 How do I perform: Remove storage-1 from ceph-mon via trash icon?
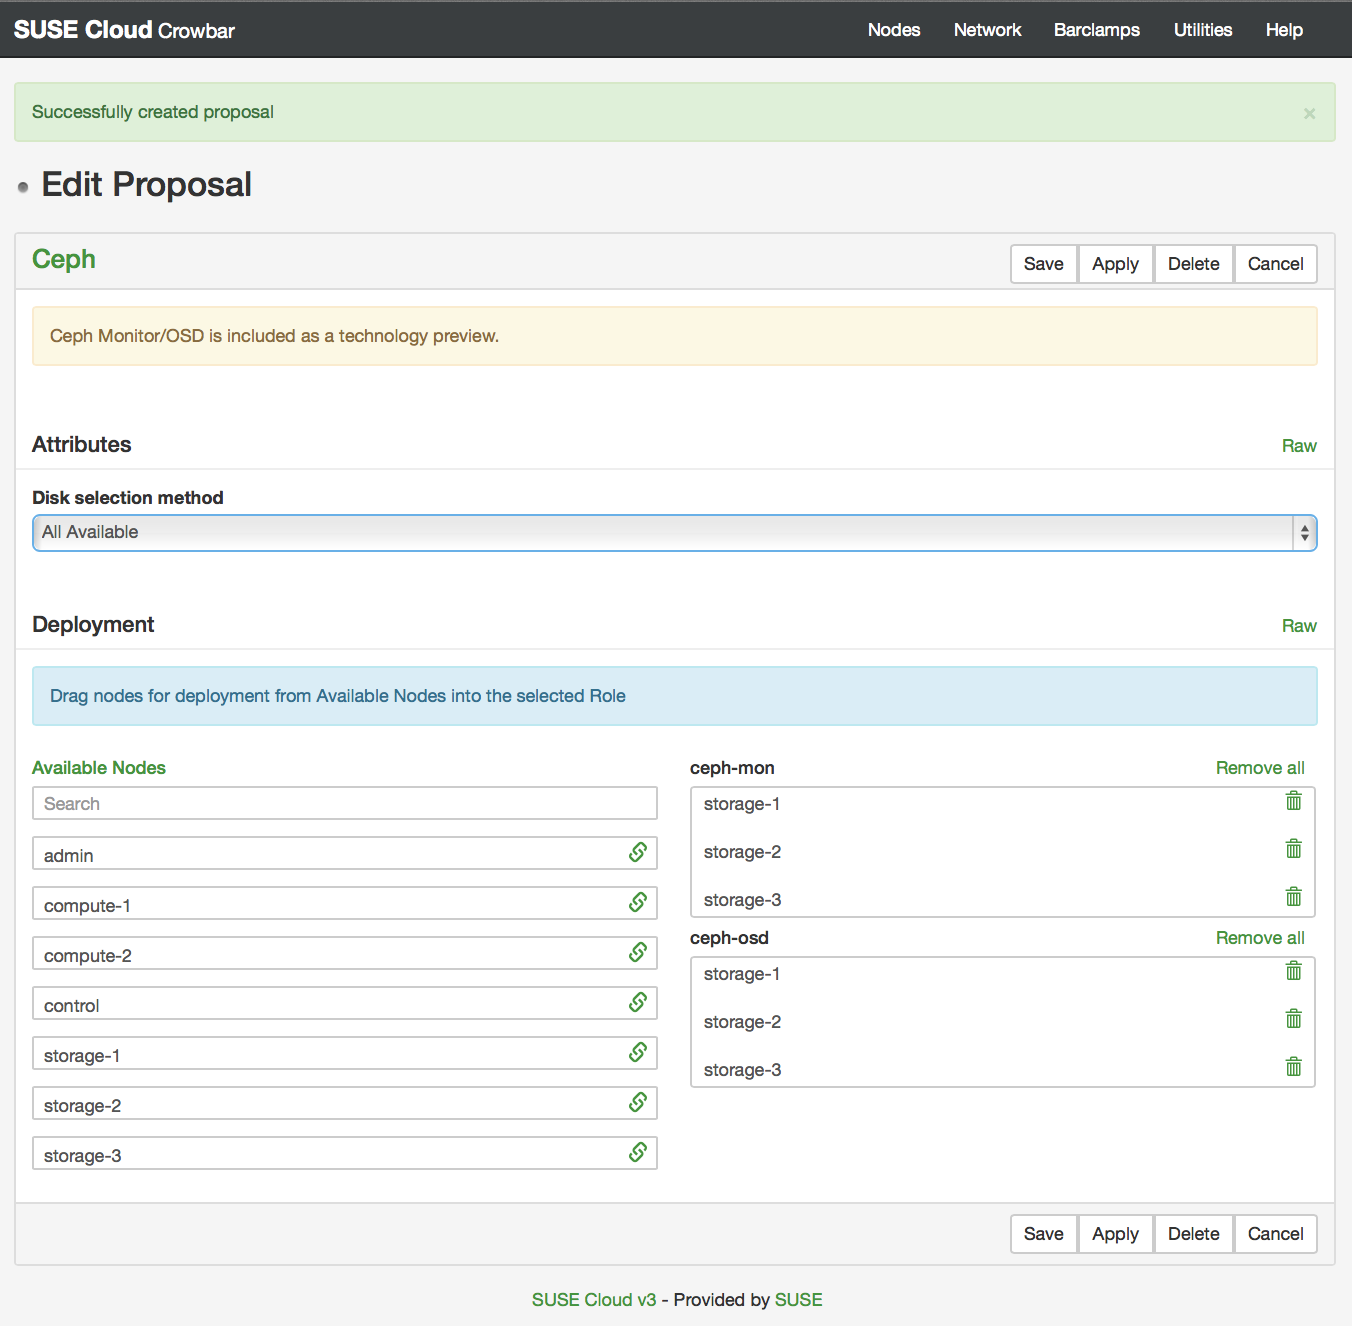[x=1294, y=801]
